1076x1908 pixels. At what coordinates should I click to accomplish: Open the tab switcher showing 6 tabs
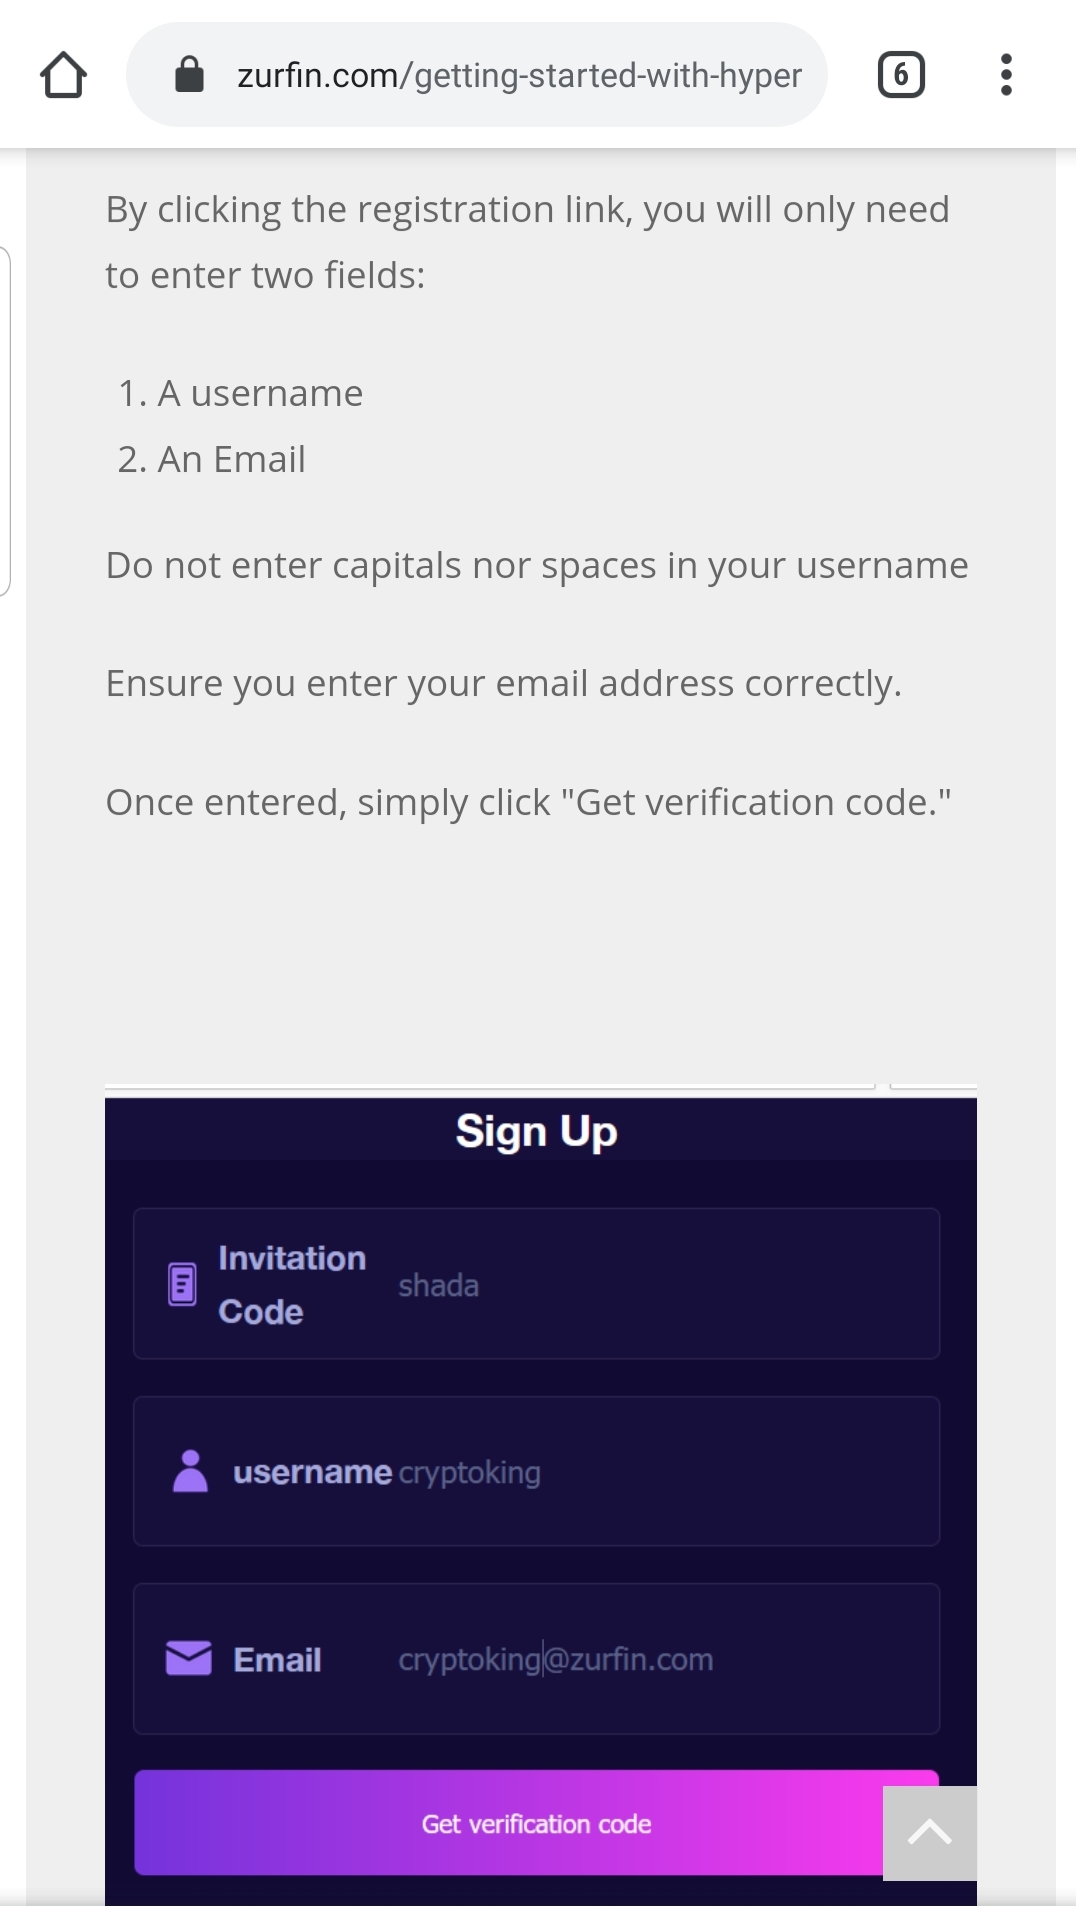[900, 75]
